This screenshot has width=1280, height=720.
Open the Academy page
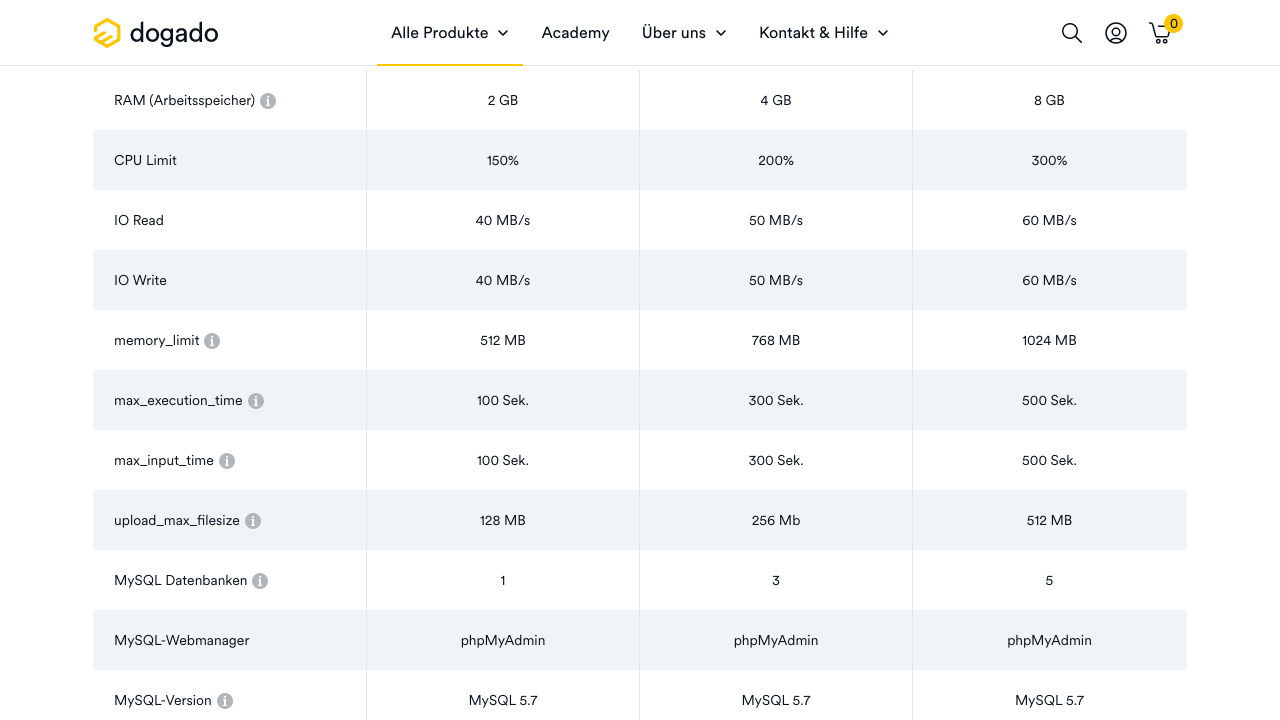(x=575, y=33)
